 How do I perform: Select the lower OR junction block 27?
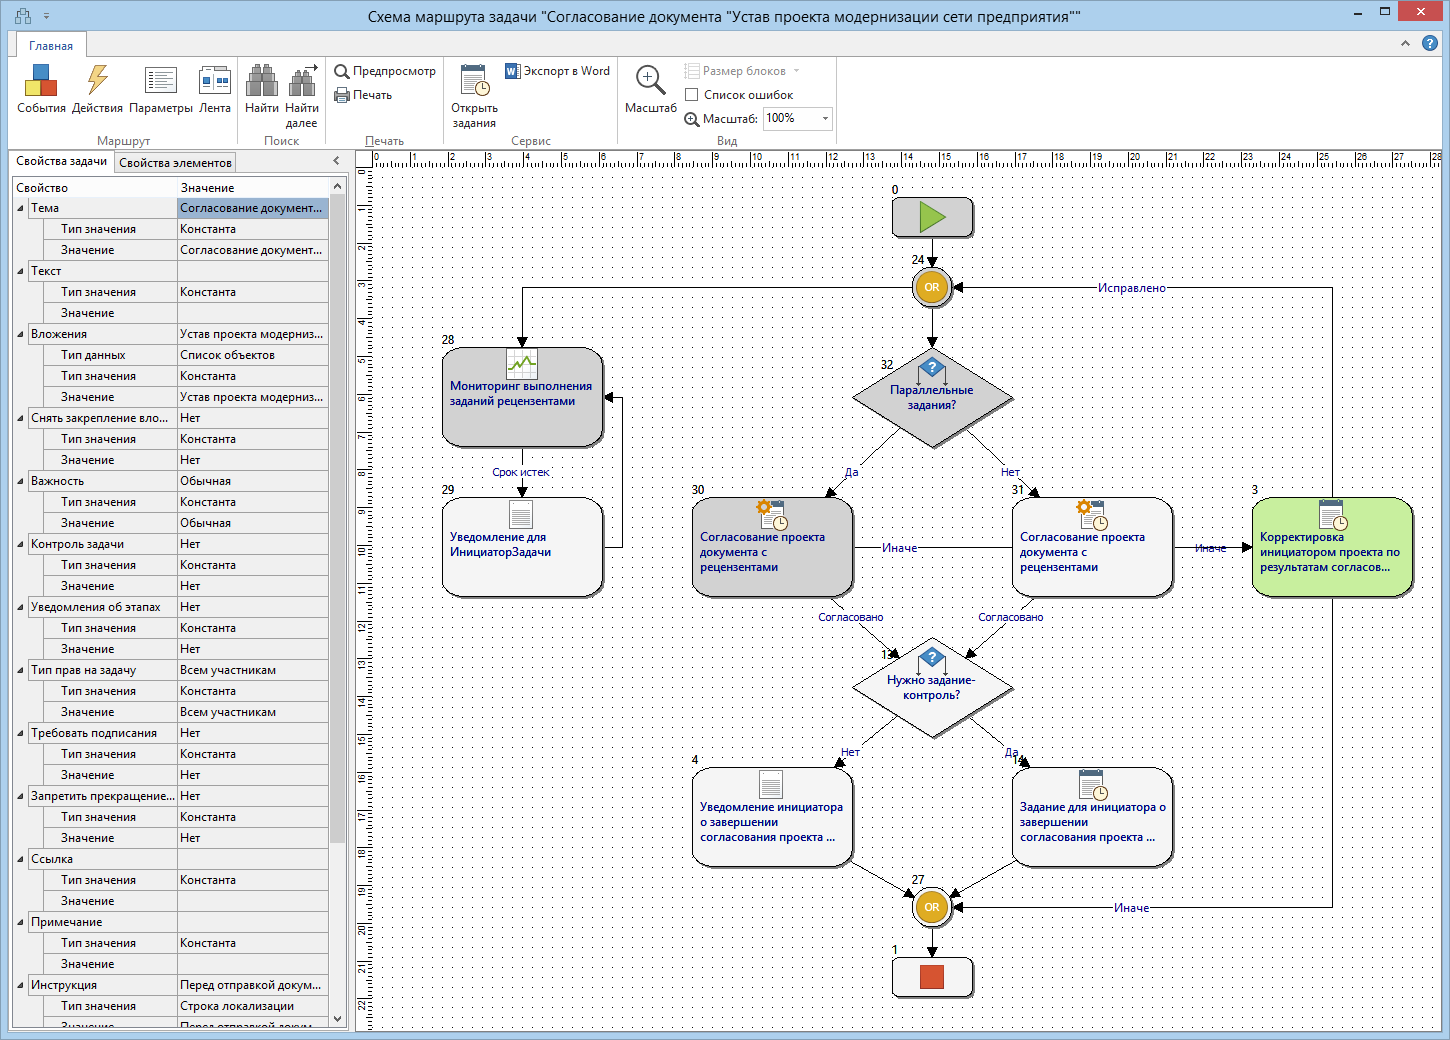click(x=932, y=907)
